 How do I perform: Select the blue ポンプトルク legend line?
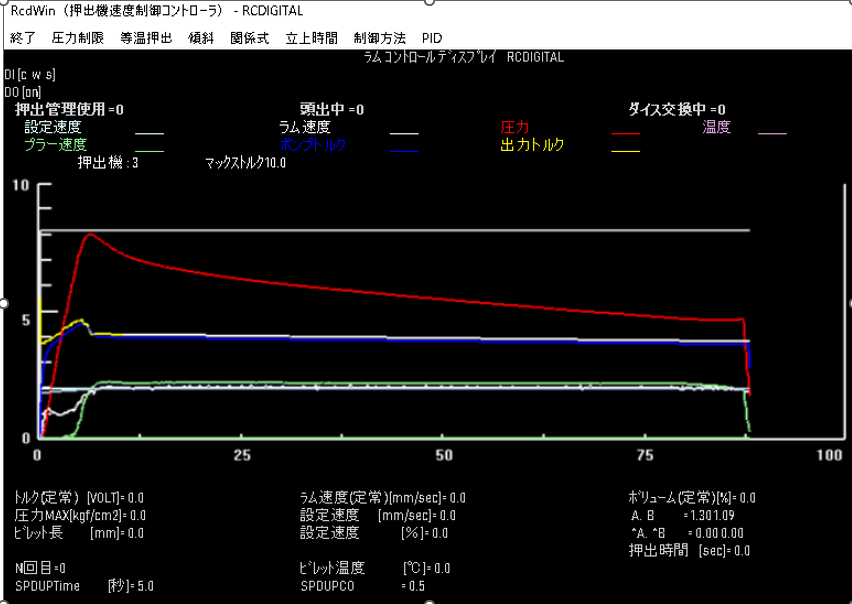click(404, 150)
